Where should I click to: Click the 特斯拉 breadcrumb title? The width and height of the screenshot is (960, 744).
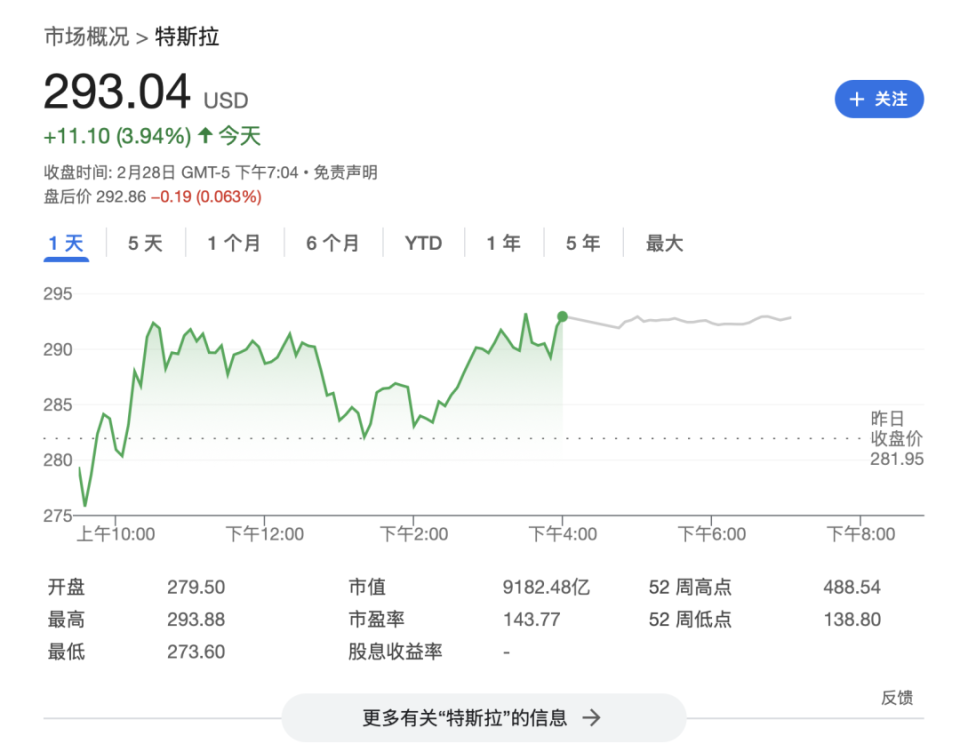click(187, 37)
